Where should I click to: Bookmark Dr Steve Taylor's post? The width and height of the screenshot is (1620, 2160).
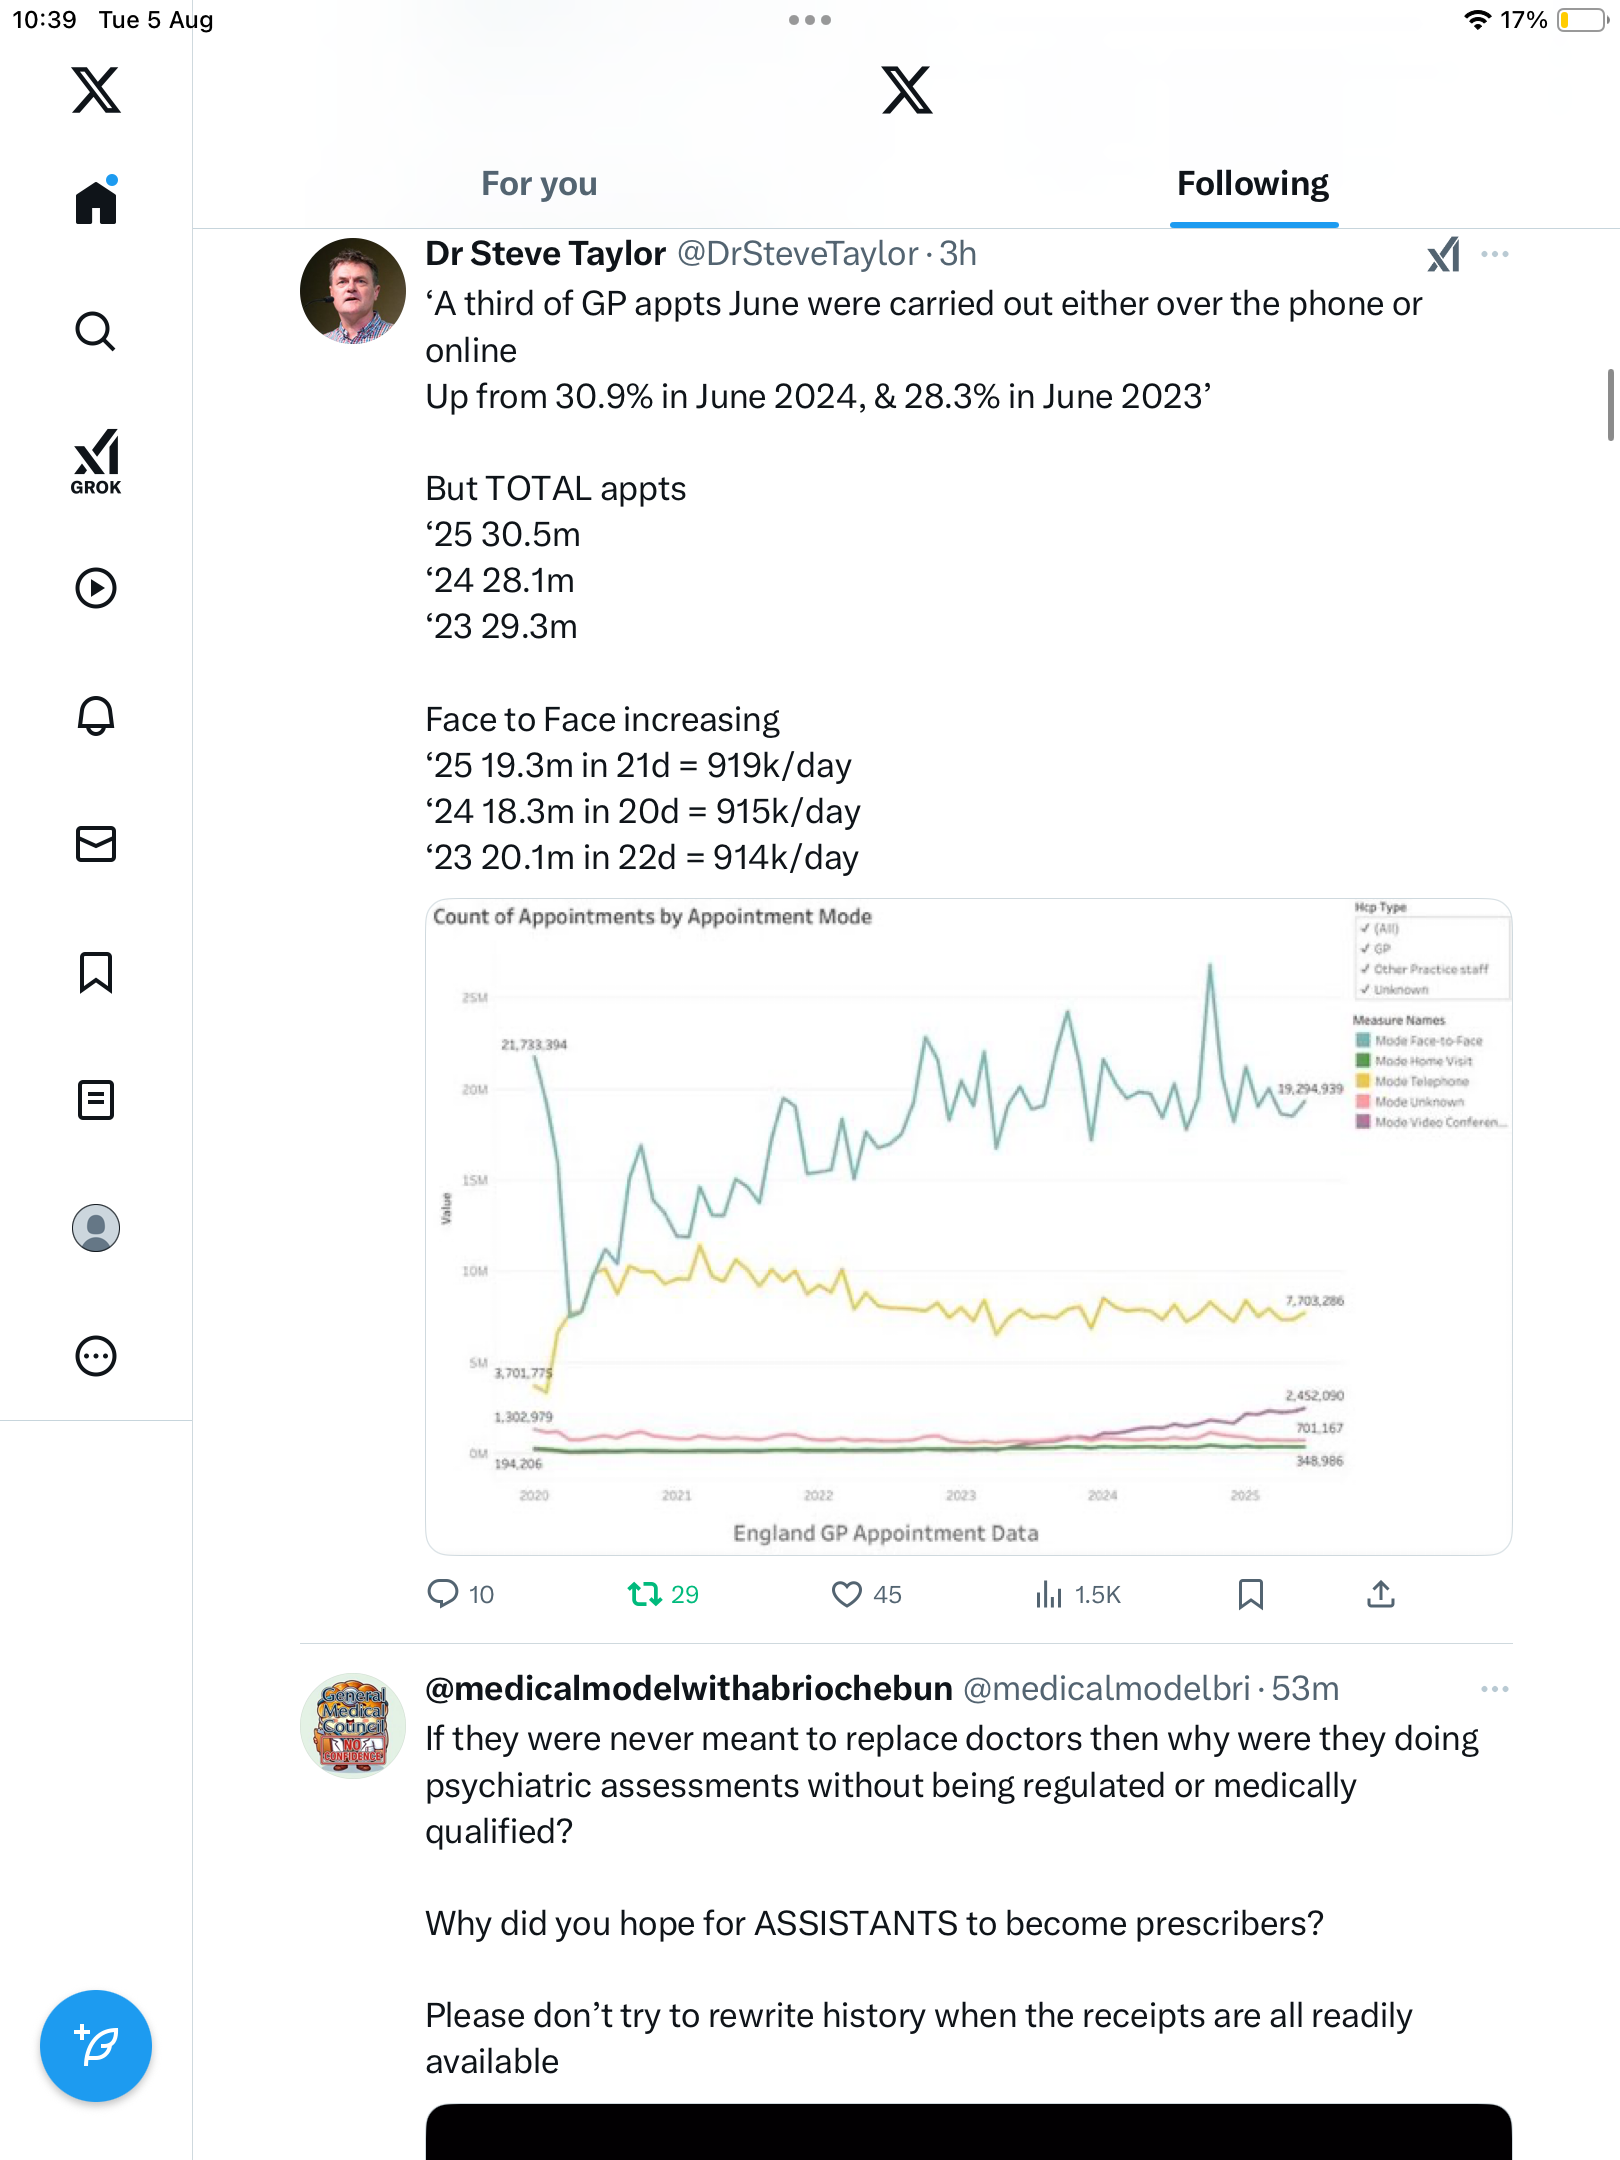pyautogui.click(x=1250, y=1594)
